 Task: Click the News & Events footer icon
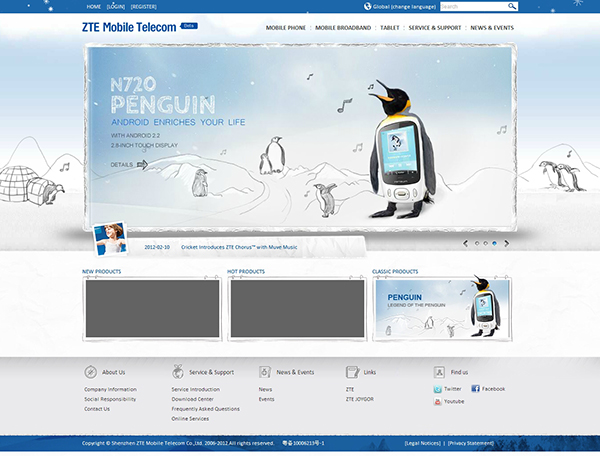pos(265,372)
